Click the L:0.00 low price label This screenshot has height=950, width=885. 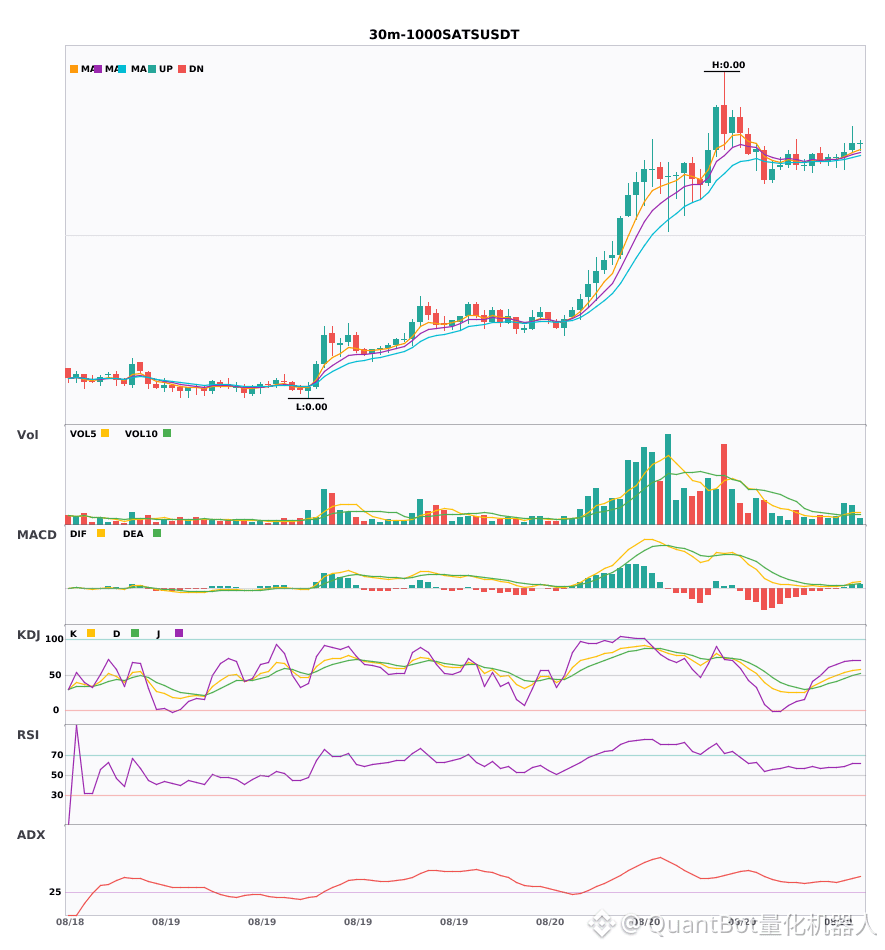pyautogui.click(x=311, y=407)
